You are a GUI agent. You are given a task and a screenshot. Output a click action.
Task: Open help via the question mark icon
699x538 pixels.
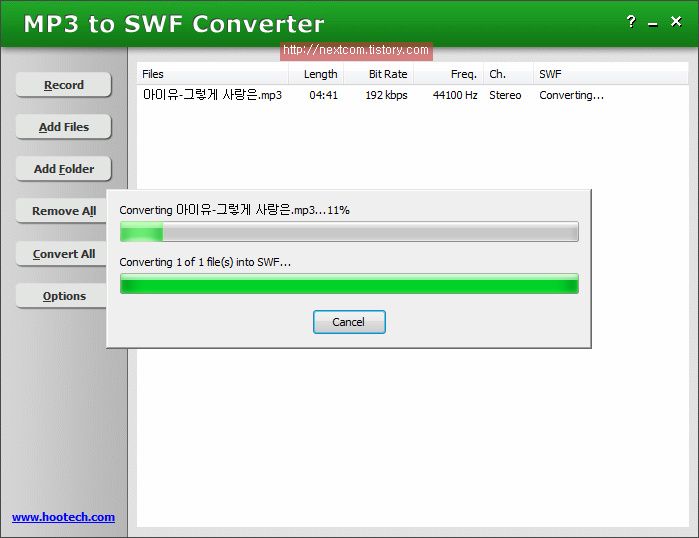click(631, 21)
